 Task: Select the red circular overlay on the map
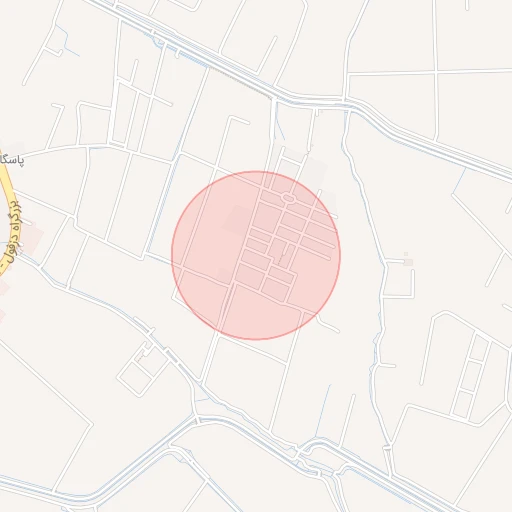click(x=256, y=256)
